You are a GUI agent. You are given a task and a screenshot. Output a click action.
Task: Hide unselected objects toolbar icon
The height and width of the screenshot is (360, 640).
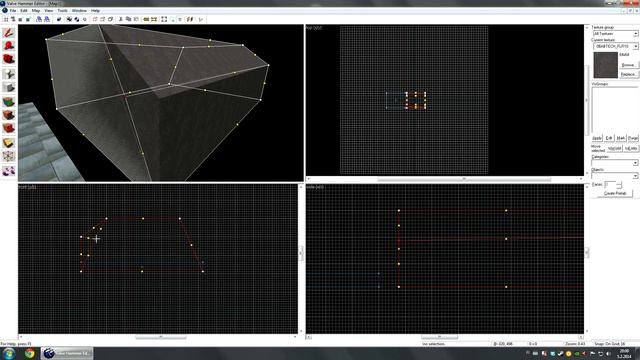click(102, 19)
